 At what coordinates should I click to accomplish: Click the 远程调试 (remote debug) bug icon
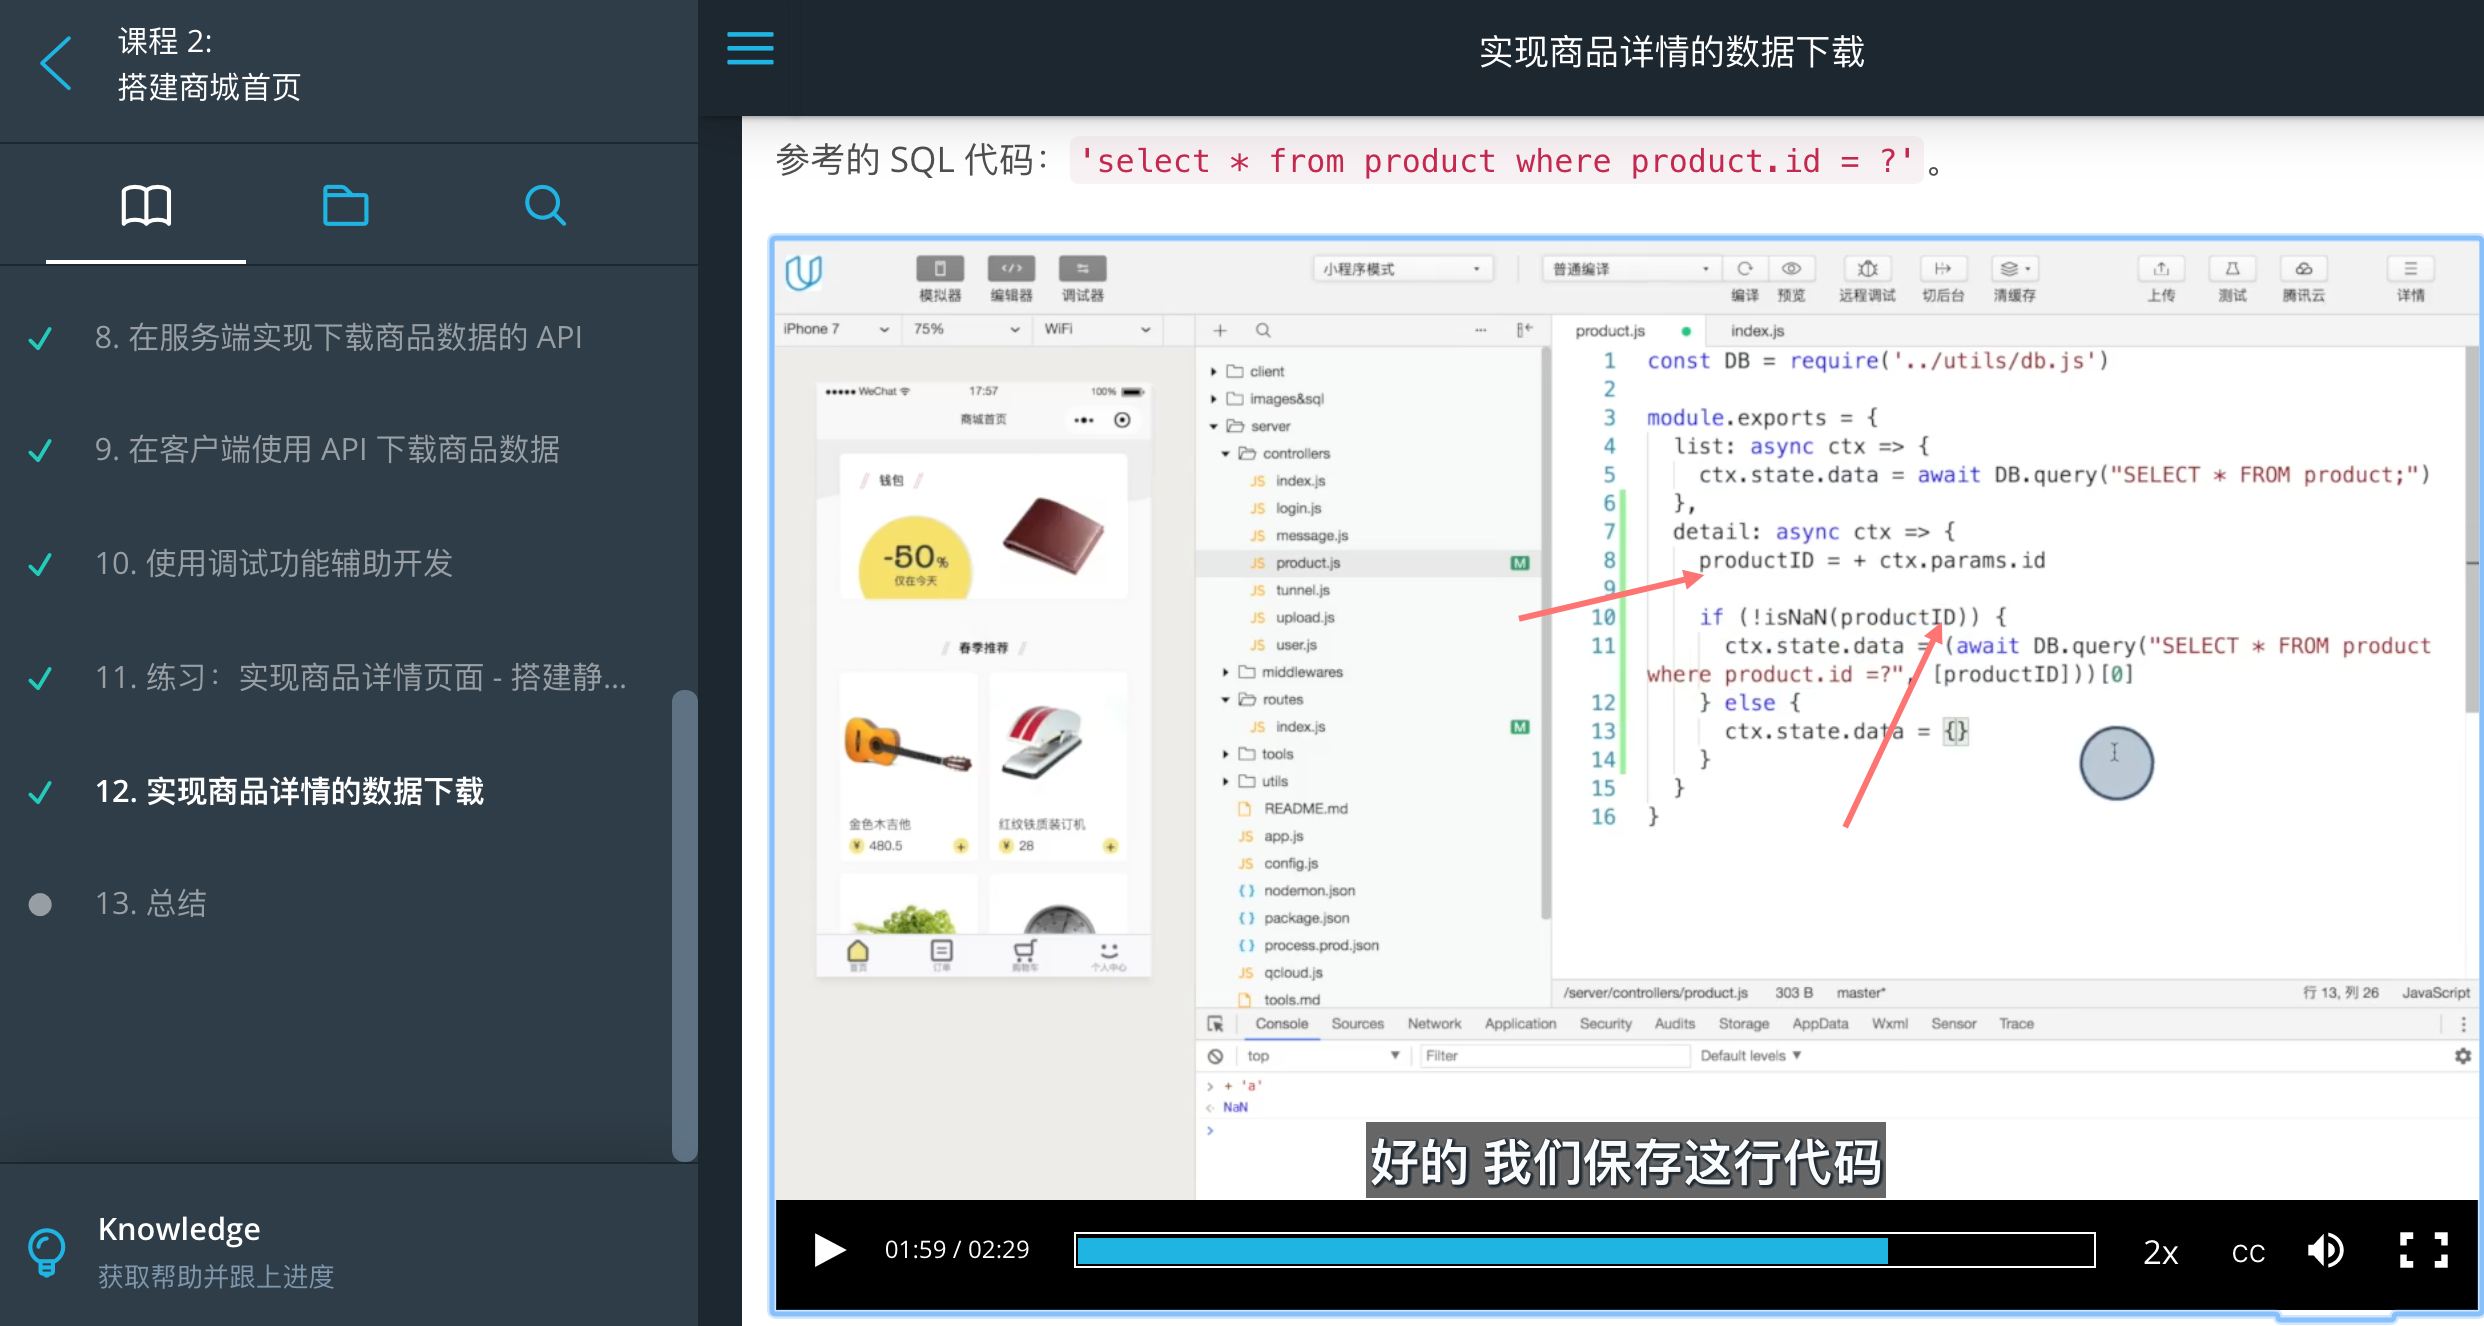click(1866, 268)
